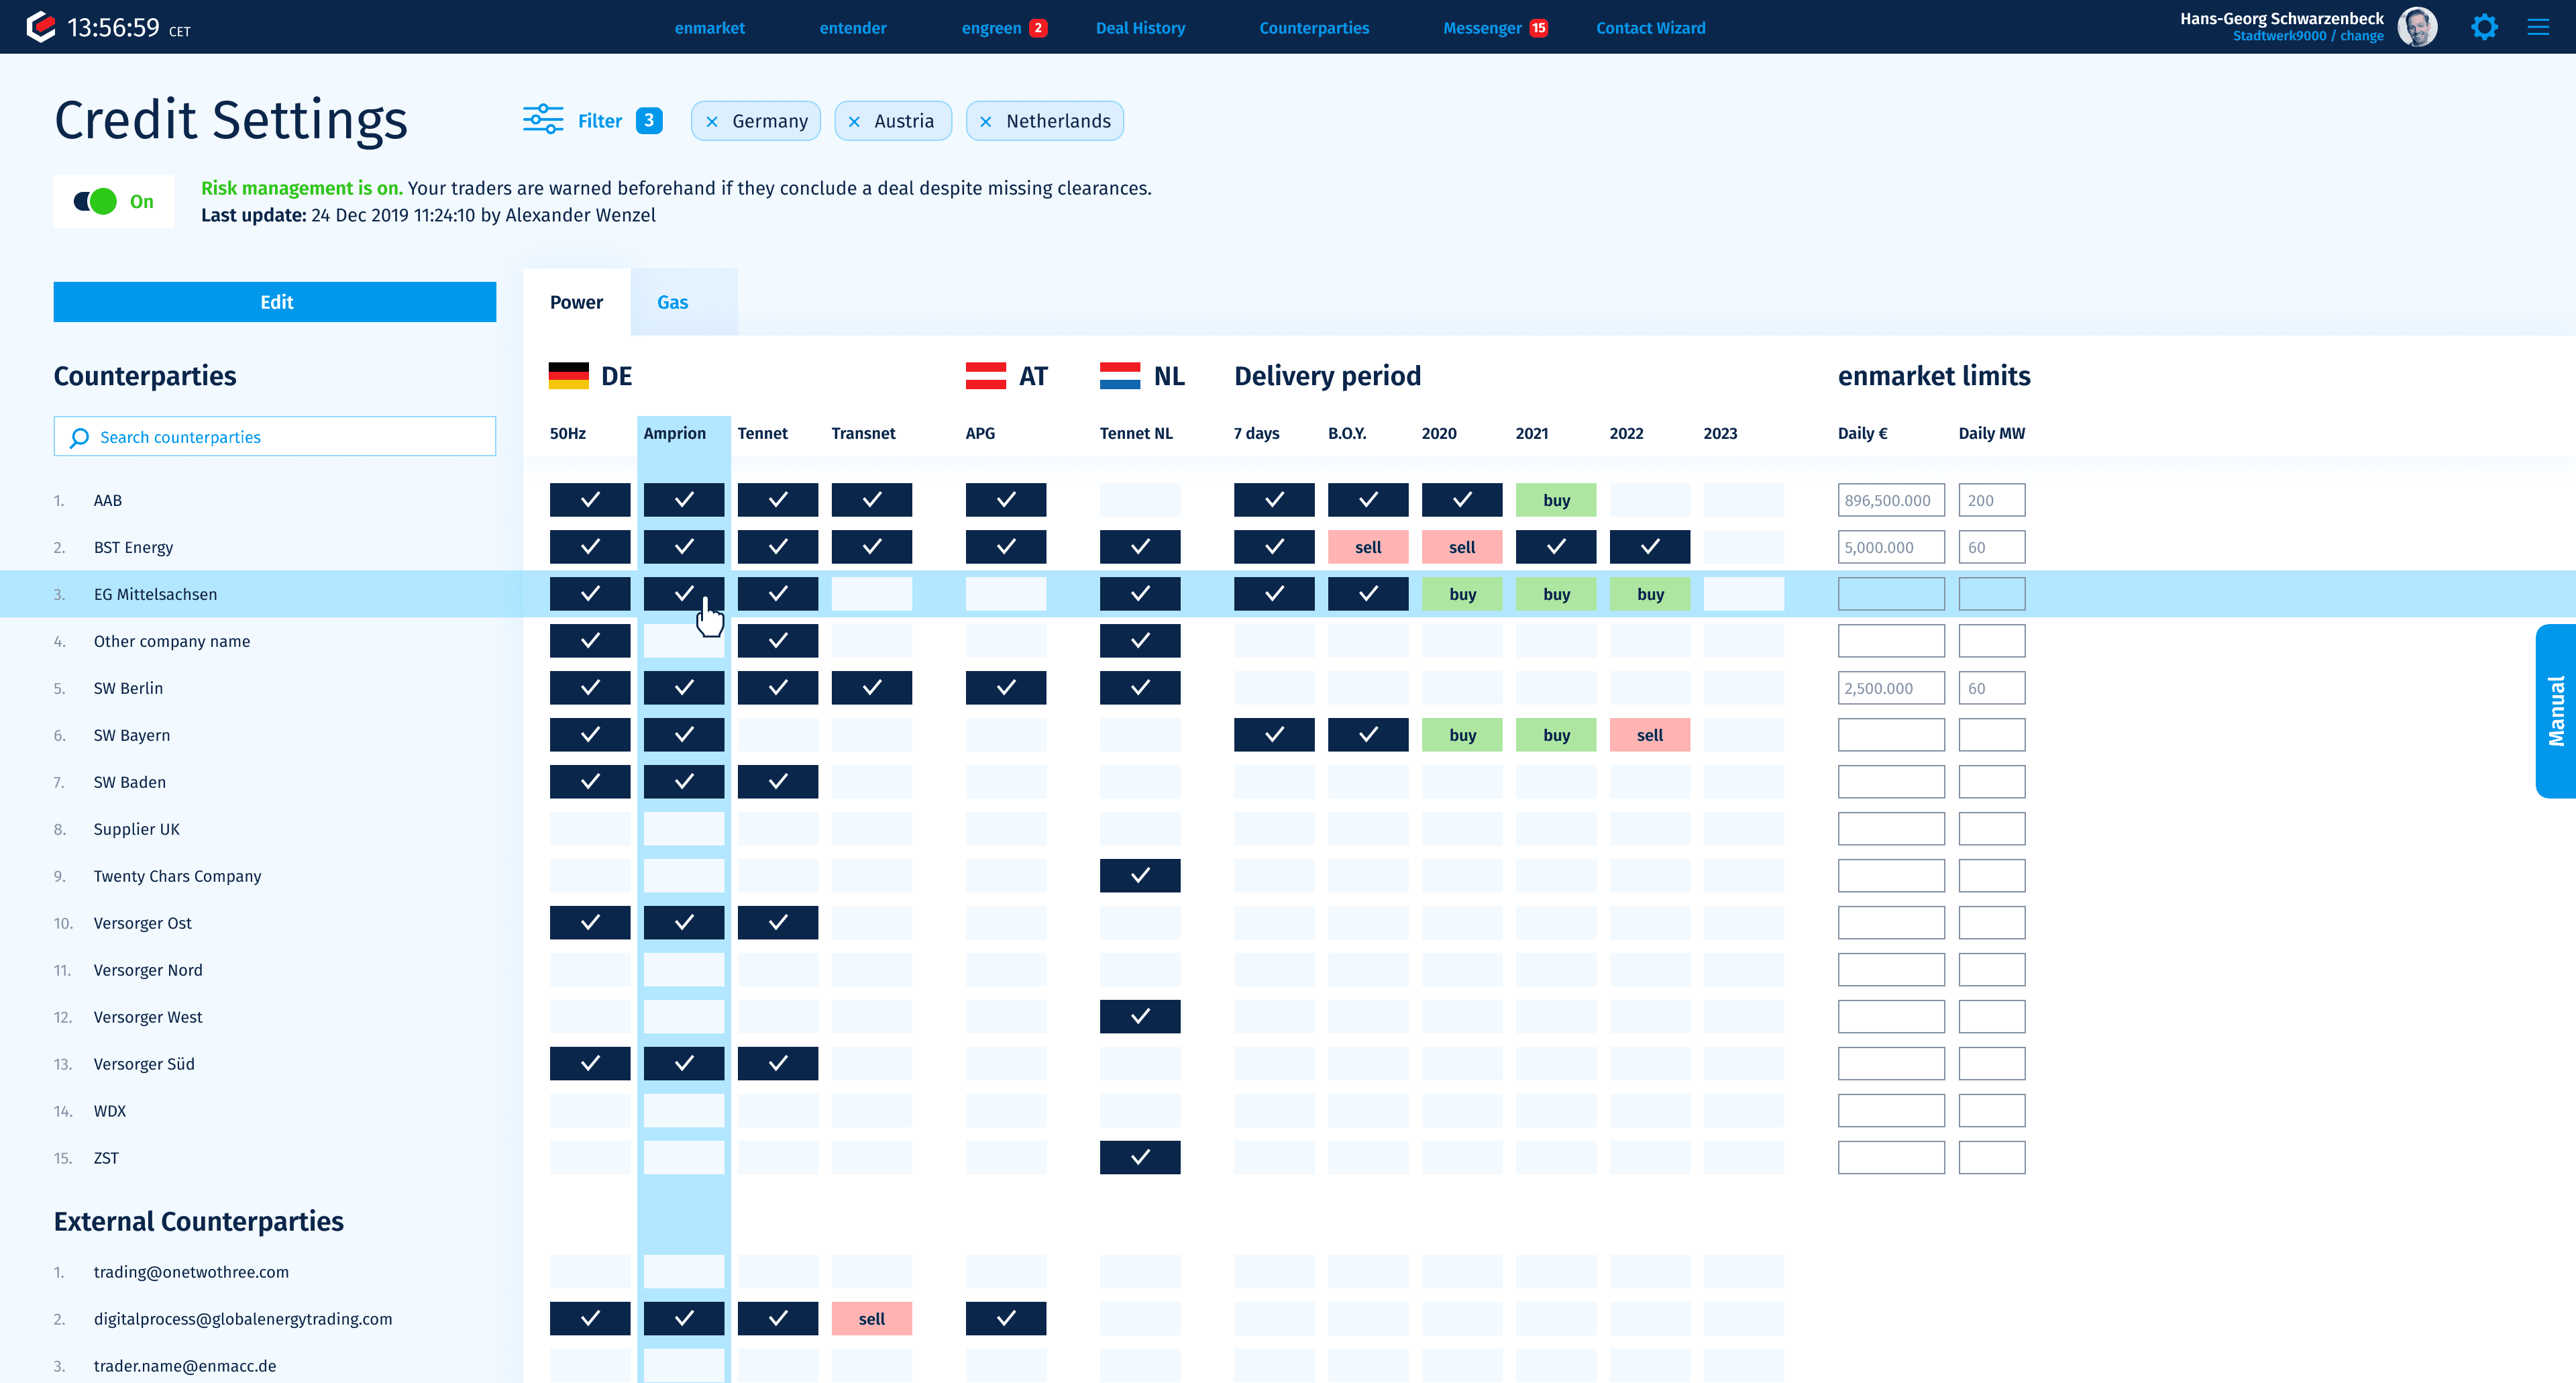Click the Austrian flag icon

coord(986,376)
